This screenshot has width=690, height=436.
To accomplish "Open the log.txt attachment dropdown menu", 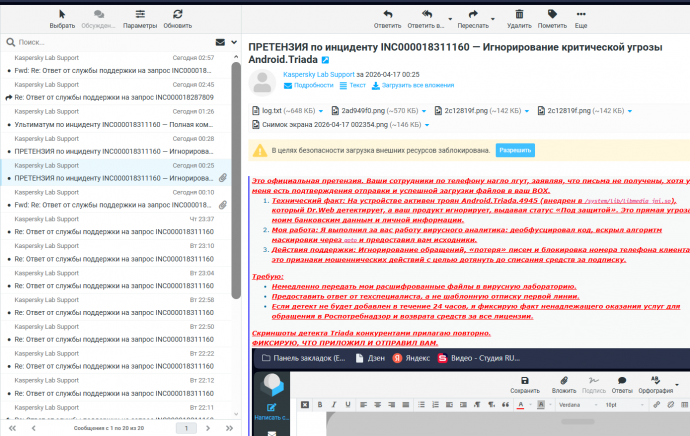I will click(323, 110).
